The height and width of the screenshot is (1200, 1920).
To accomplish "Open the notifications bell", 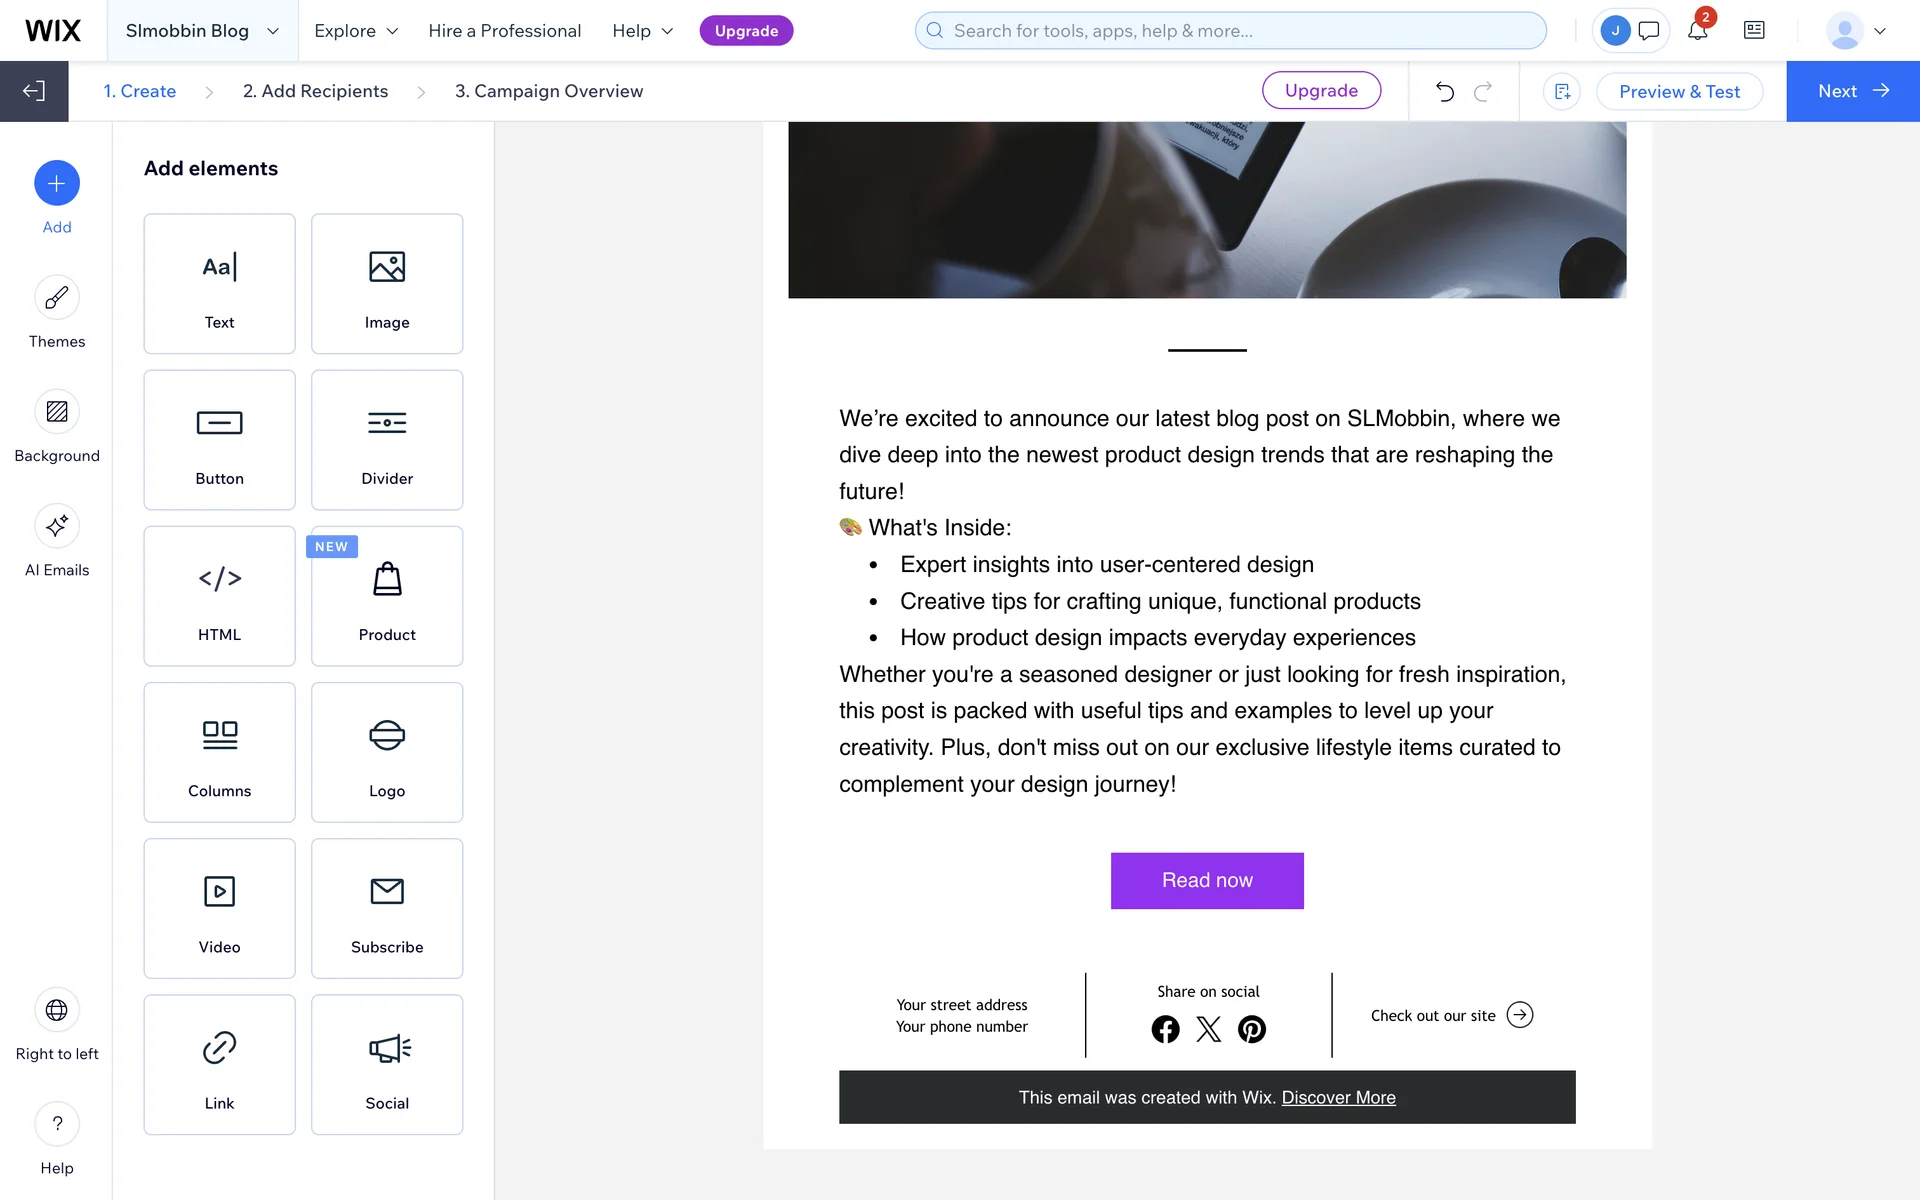I will click(1697, 31).
